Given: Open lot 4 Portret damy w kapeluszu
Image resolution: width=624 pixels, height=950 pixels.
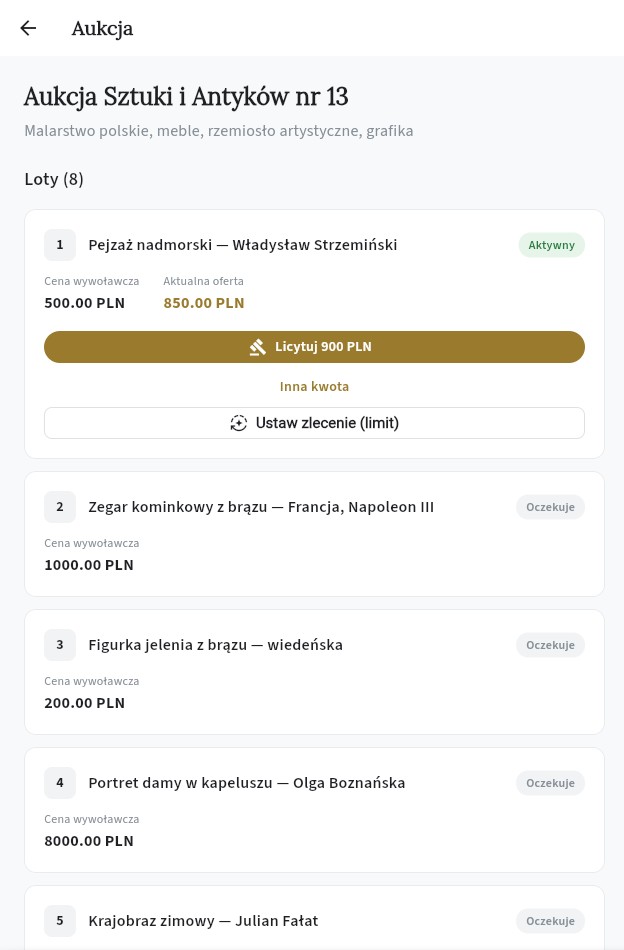Looking at the screenshot, I should point(247,783).
